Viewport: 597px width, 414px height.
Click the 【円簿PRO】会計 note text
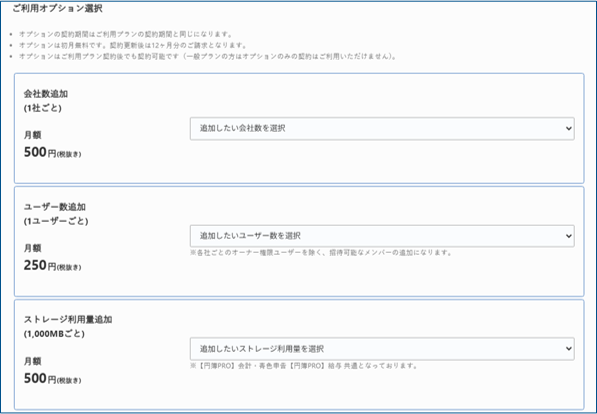point(304,366)
